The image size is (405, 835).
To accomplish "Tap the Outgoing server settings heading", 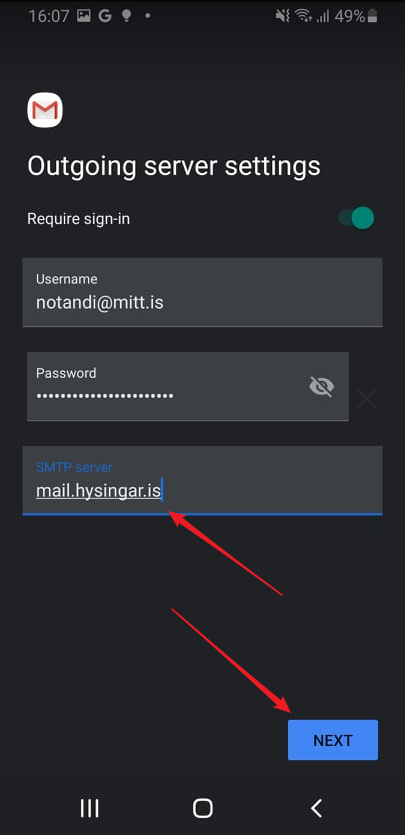I will (174, 166).
